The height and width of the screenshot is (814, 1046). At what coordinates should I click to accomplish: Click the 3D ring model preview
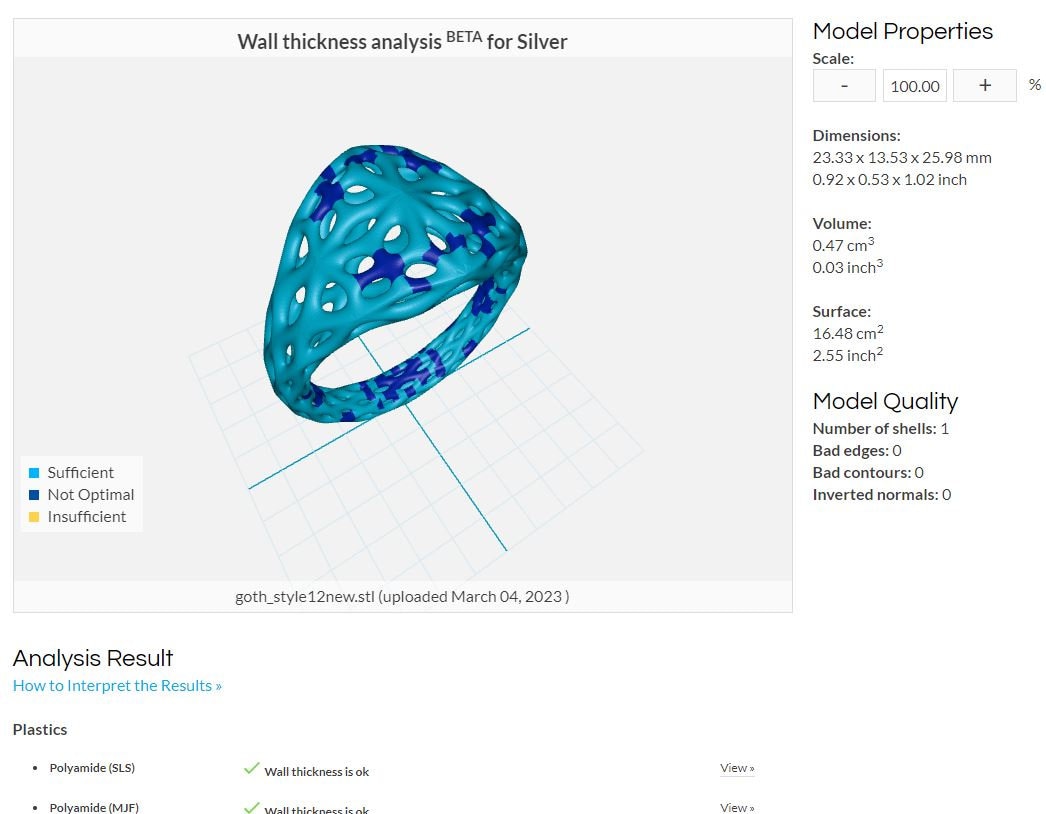(395, 284)
